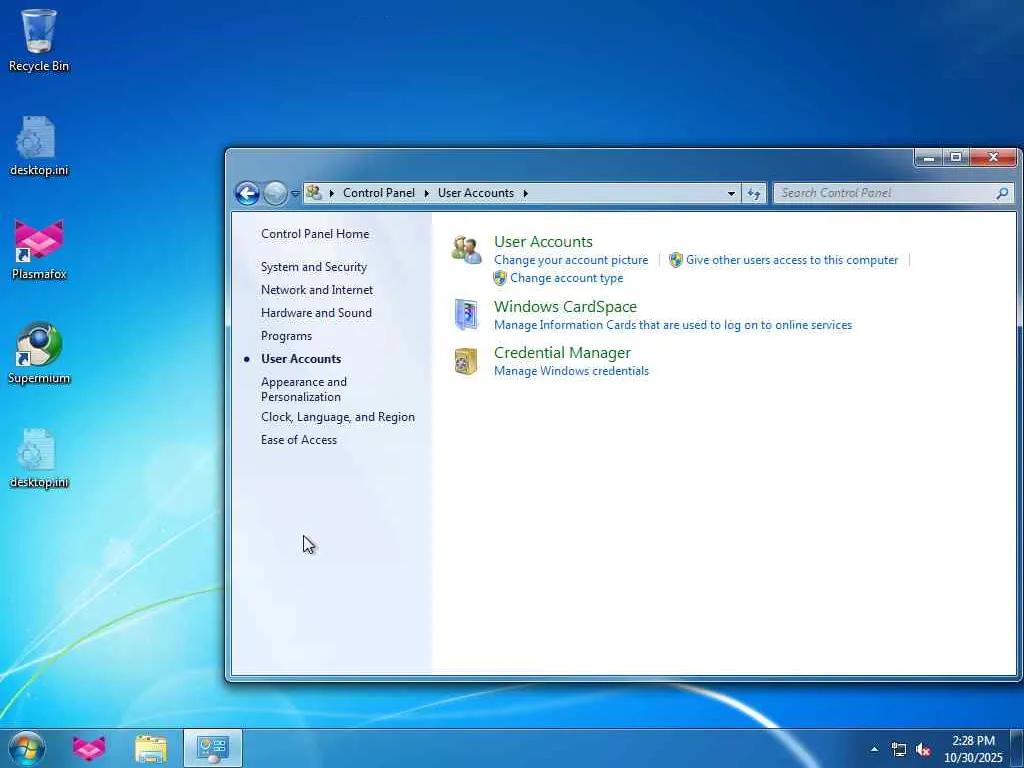Select the Control Panel taskbar button
The height and width of the screenshot is (768, 1024).
(x=213, y=748)
